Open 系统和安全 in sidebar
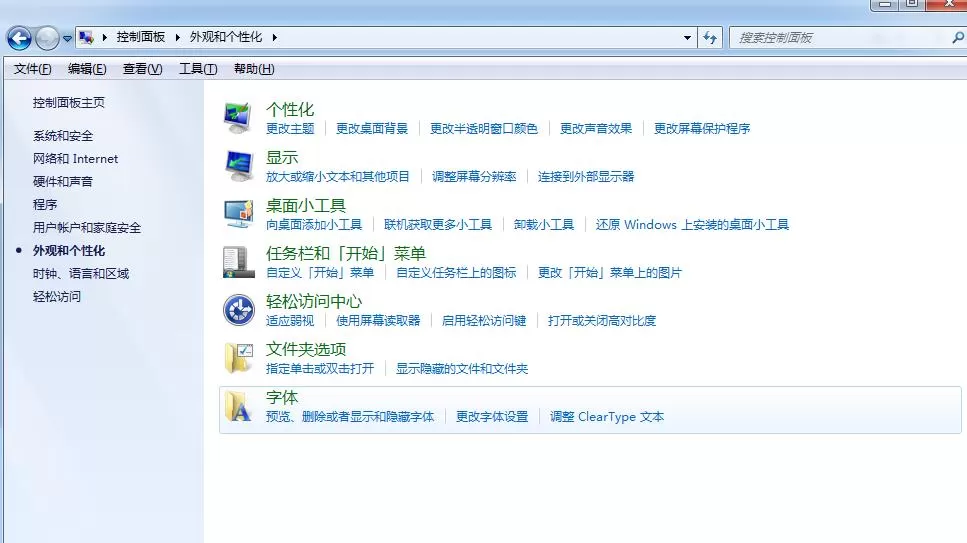Screen dimensions: 967x543 [63, 136]
